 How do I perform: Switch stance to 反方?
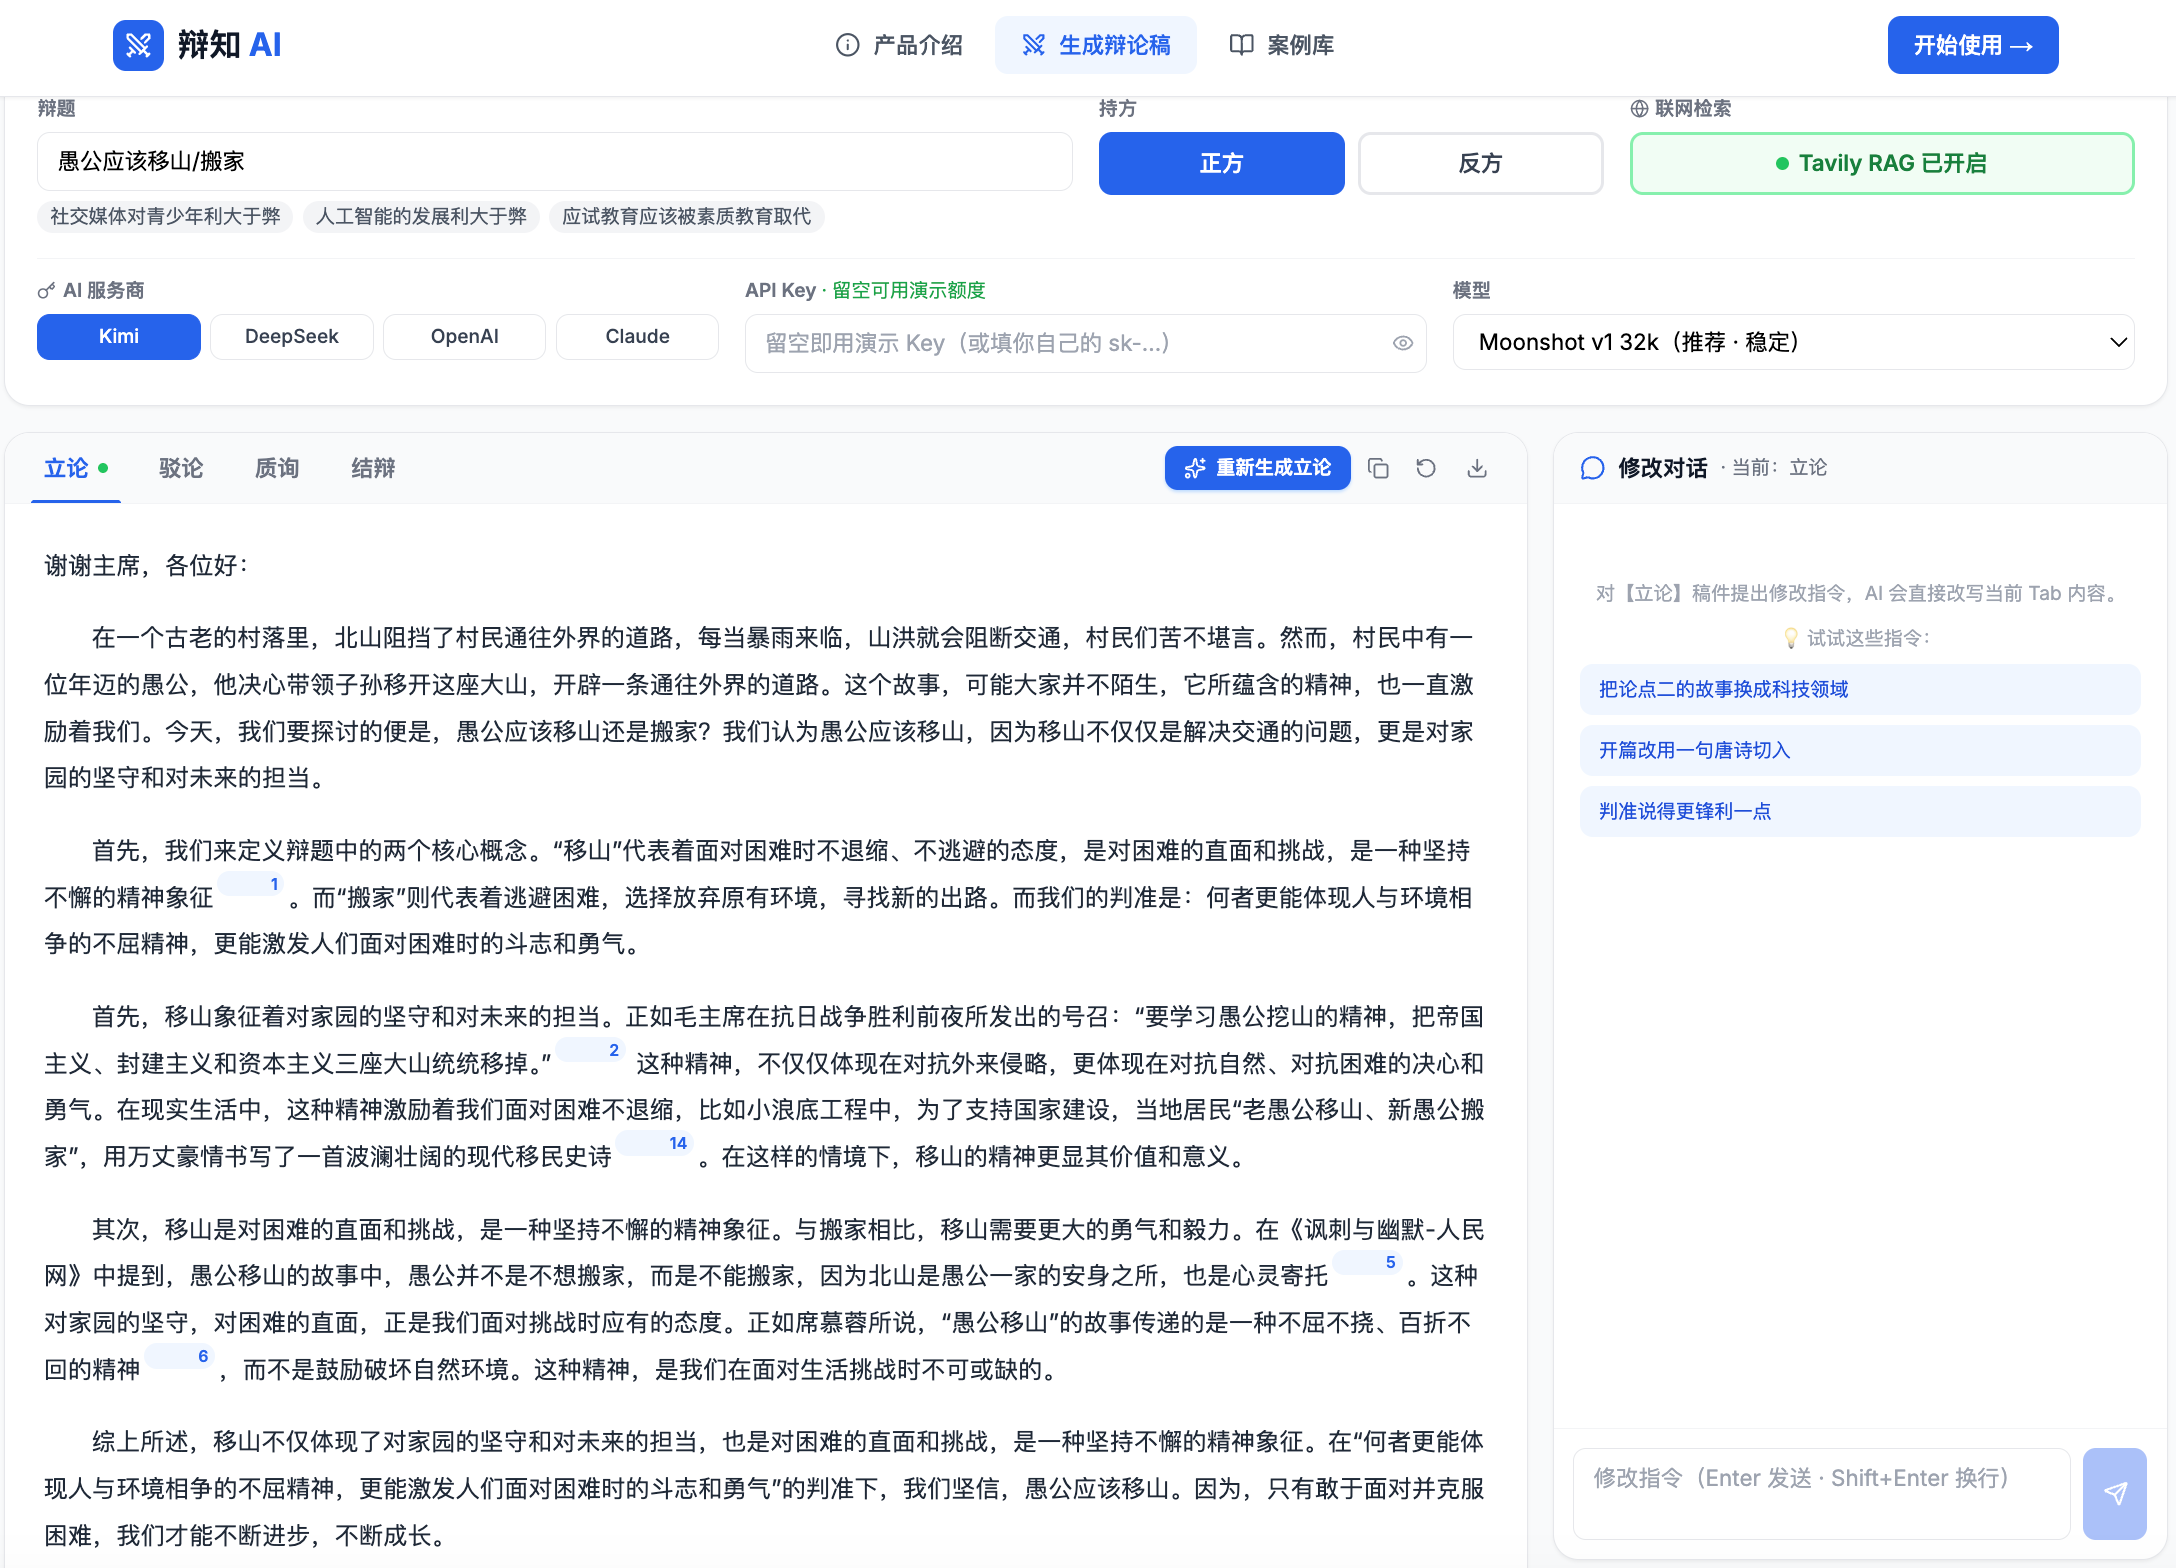pos(1480,163)
